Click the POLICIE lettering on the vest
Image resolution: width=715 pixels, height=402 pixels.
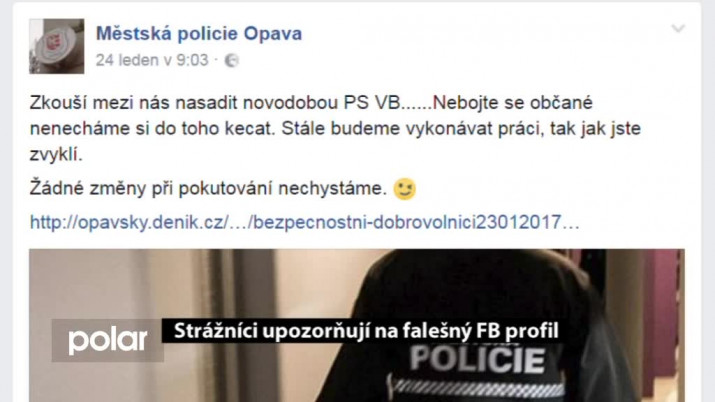coord(477,360)
